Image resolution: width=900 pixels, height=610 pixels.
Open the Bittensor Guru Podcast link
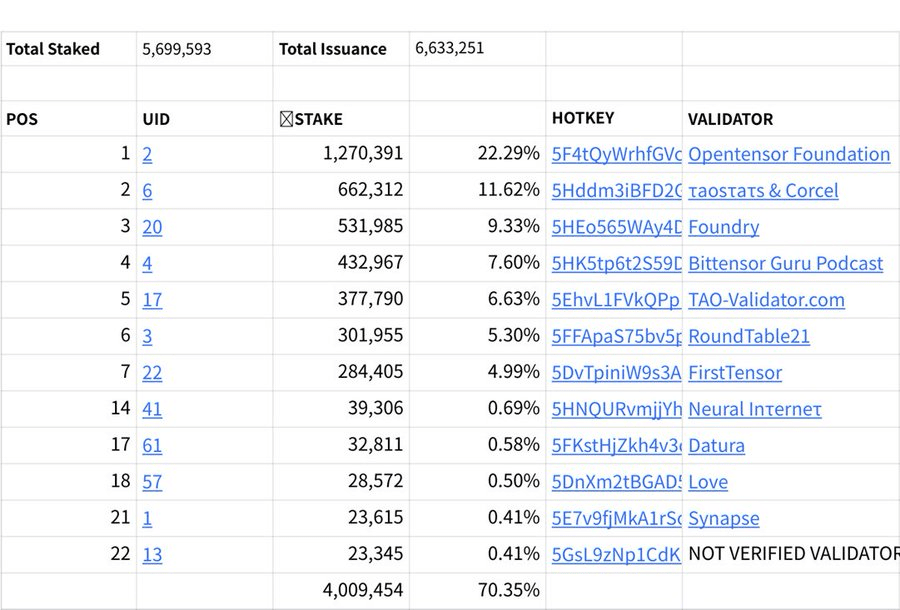pyautogui.click(x=785, y=263)
